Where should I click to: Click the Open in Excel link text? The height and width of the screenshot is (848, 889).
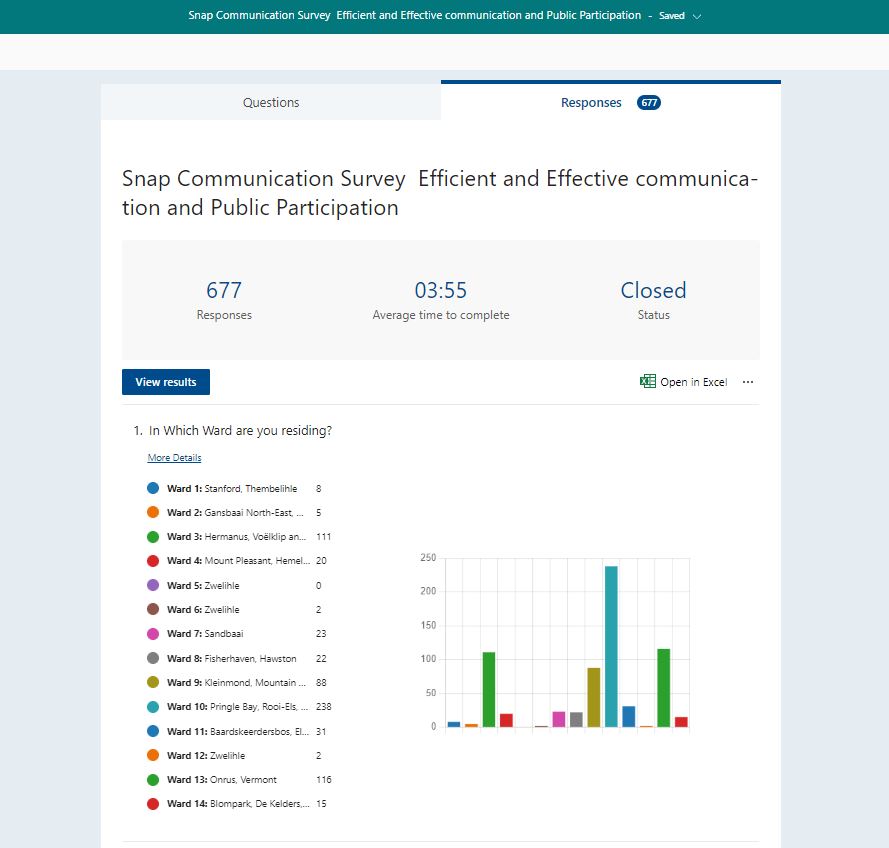[693, 382]
